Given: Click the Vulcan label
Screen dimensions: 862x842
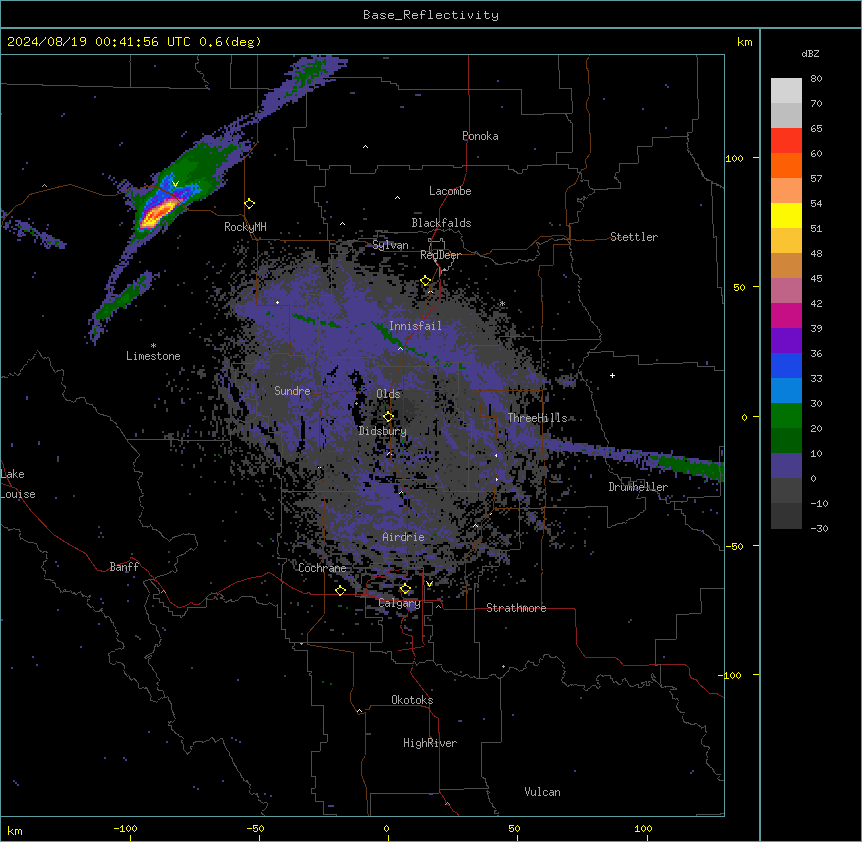Looking at the screenshot, I should [543, 792].
